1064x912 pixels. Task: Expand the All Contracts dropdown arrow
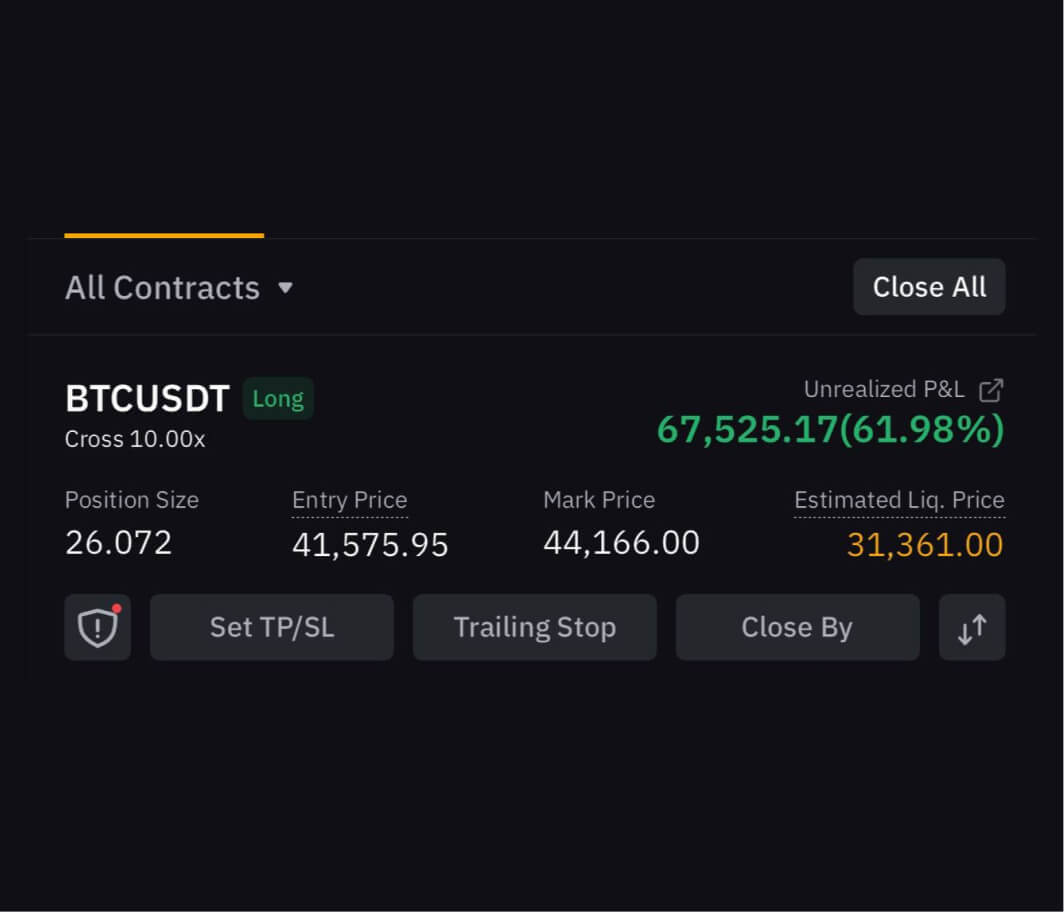[285, 288]
